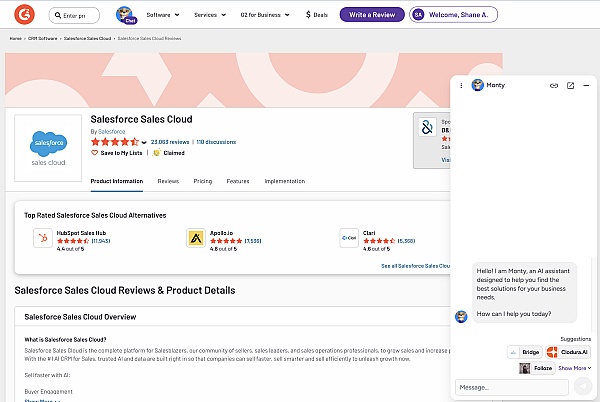The image size is (600, 402).
Task: Click the Welcome, Shane A. button
Action: (453, 15)
